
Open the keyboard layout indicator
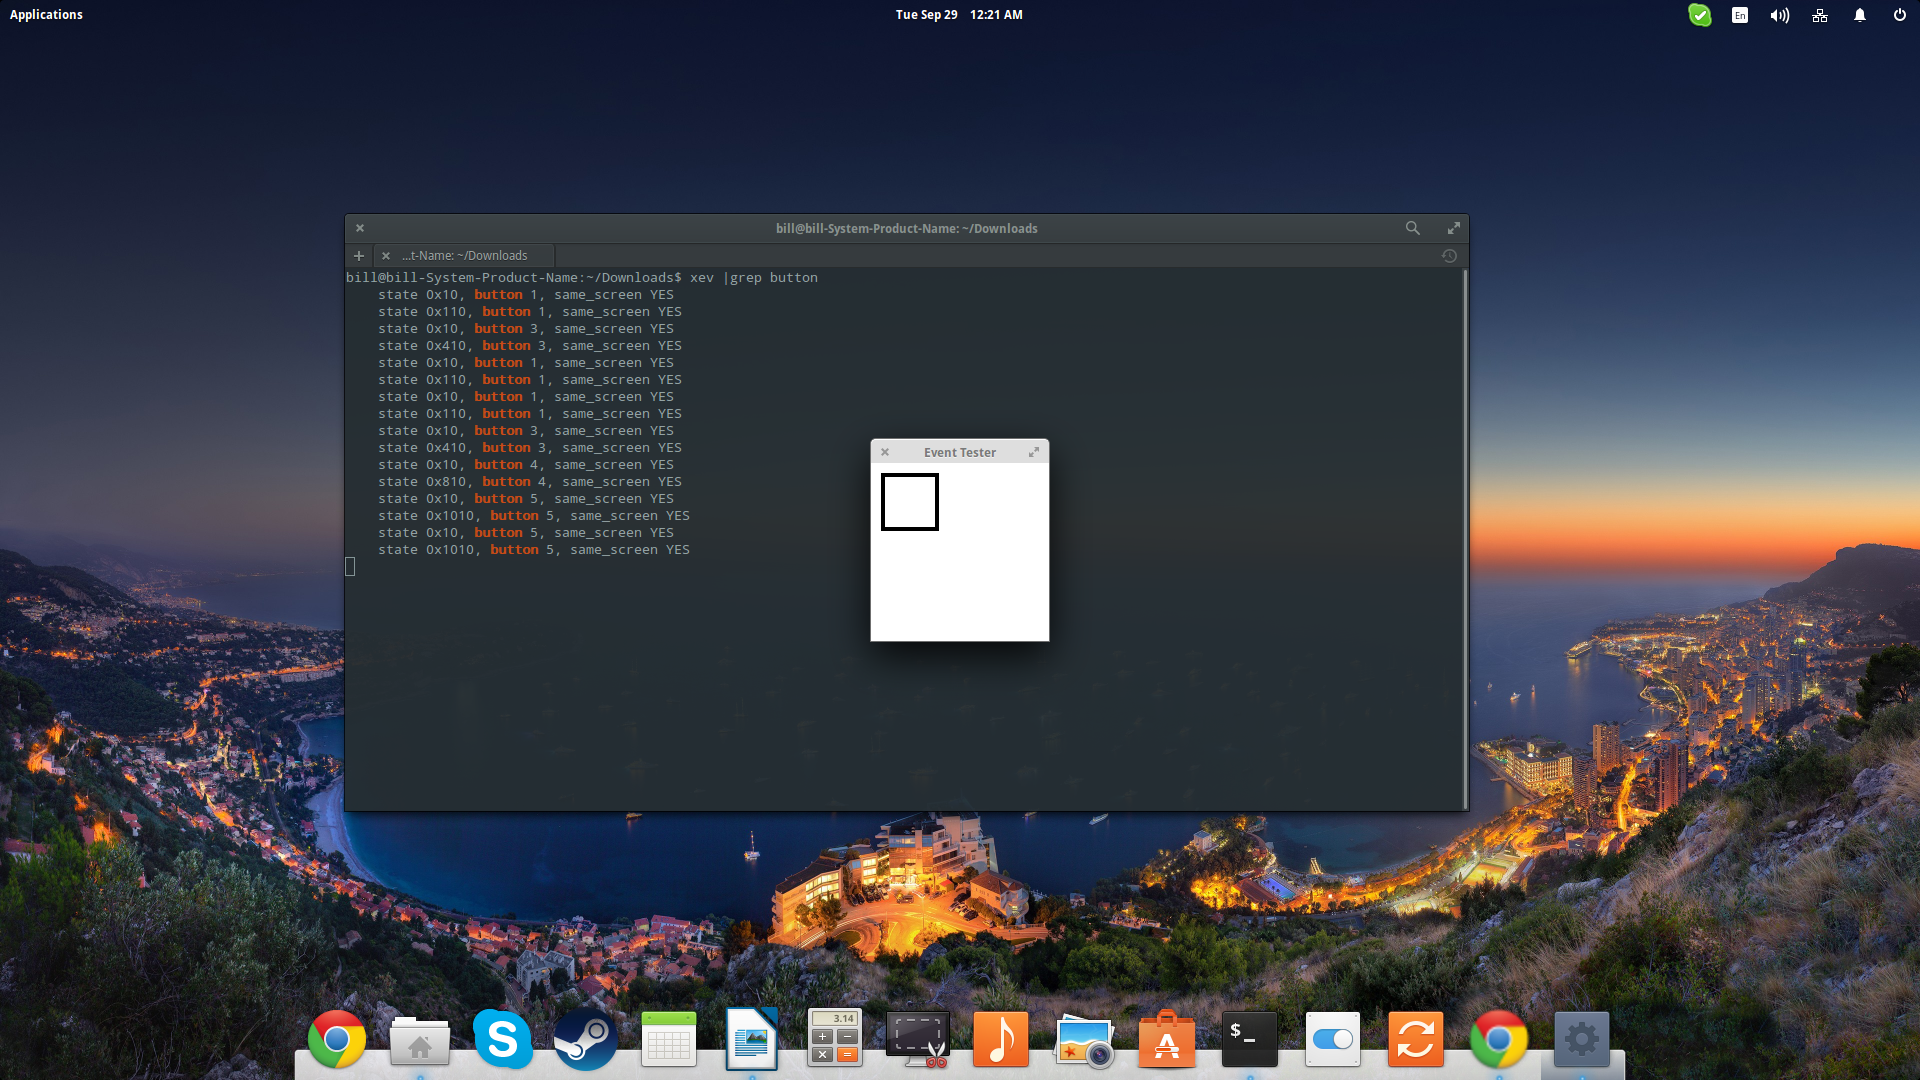tap(1740, 15)
